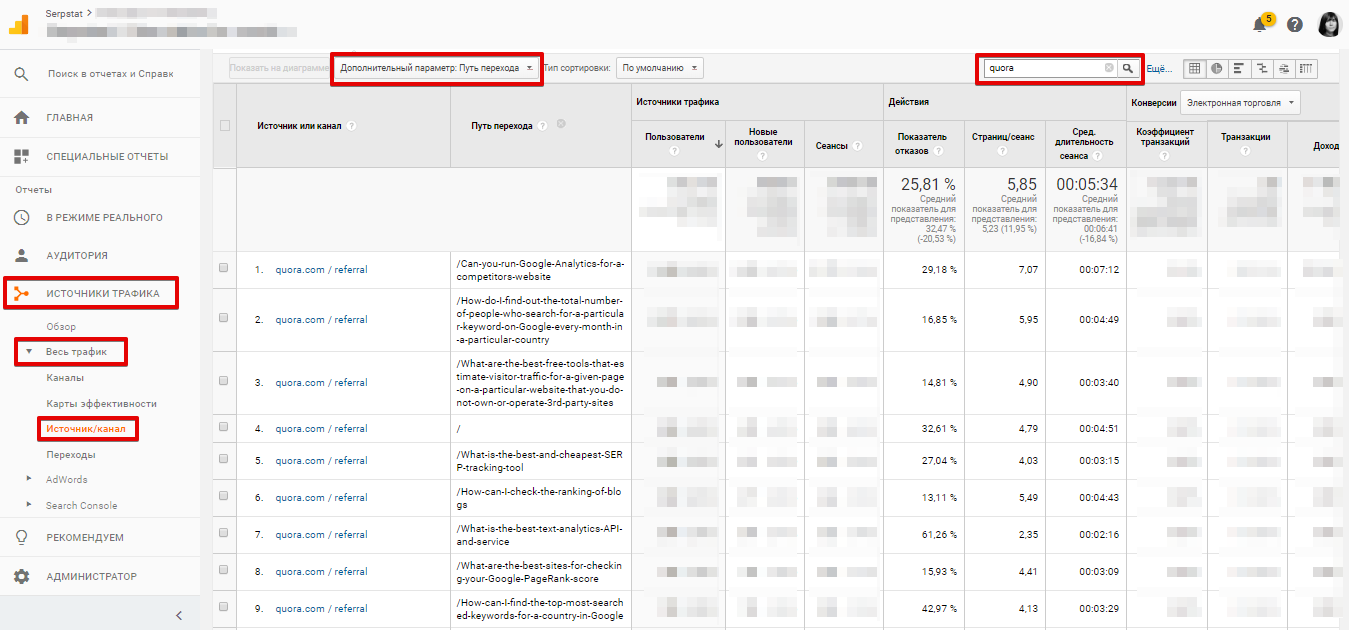Show help for Путь перехода column

542,126
